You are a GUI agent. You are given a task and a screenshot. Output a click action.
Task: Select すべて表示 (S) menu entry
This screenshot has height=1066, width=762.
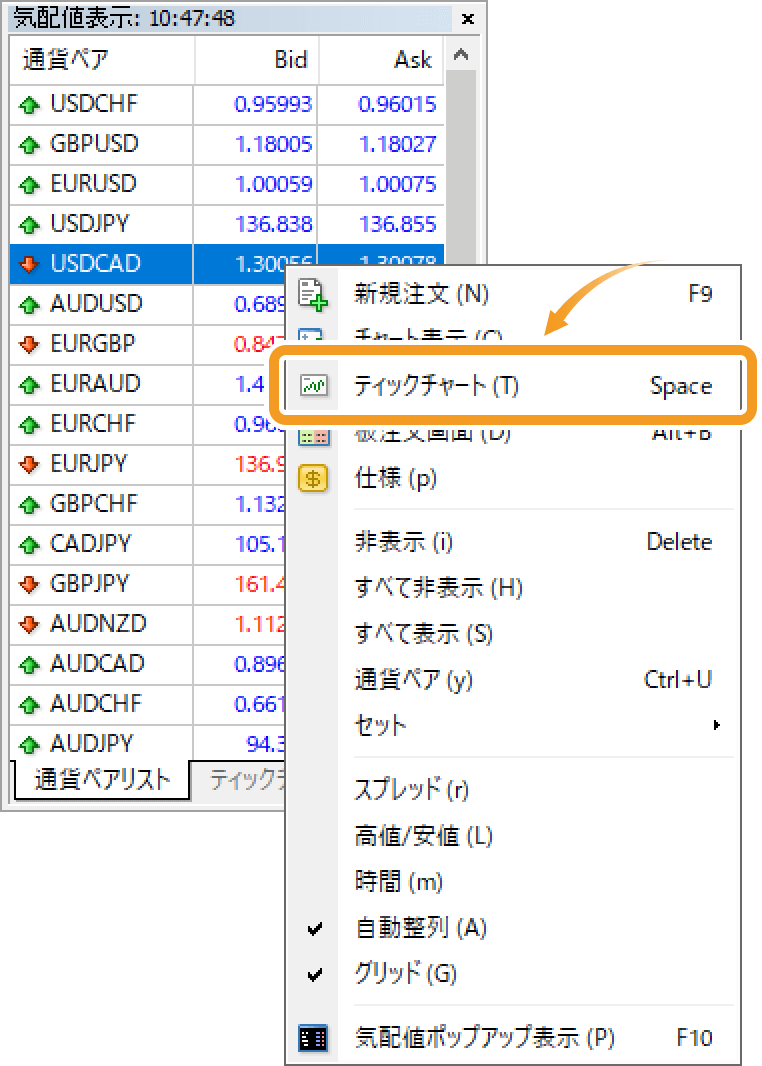coord(513,634)
